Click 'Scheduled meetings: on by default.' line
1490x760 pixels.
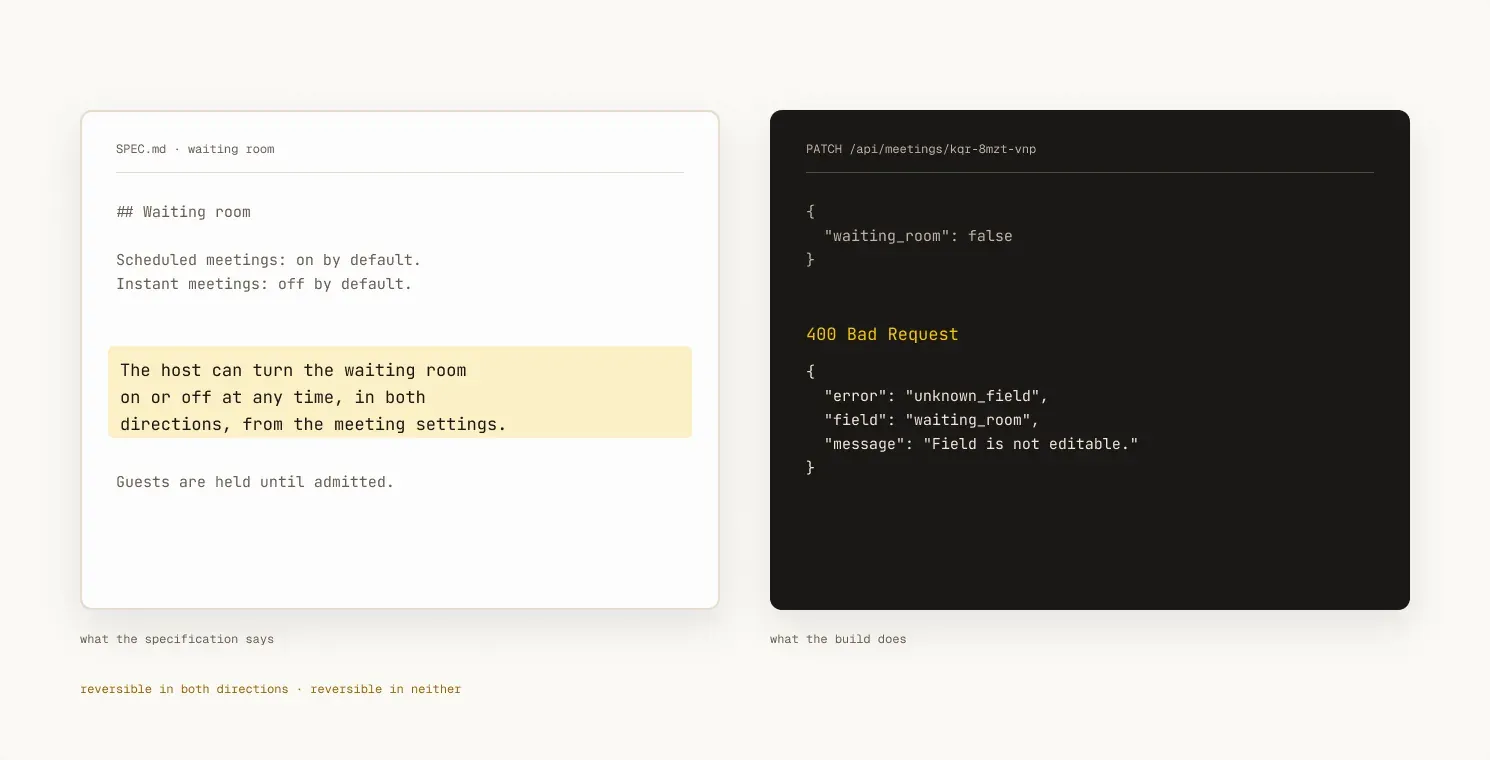click(x=269, y=260)
